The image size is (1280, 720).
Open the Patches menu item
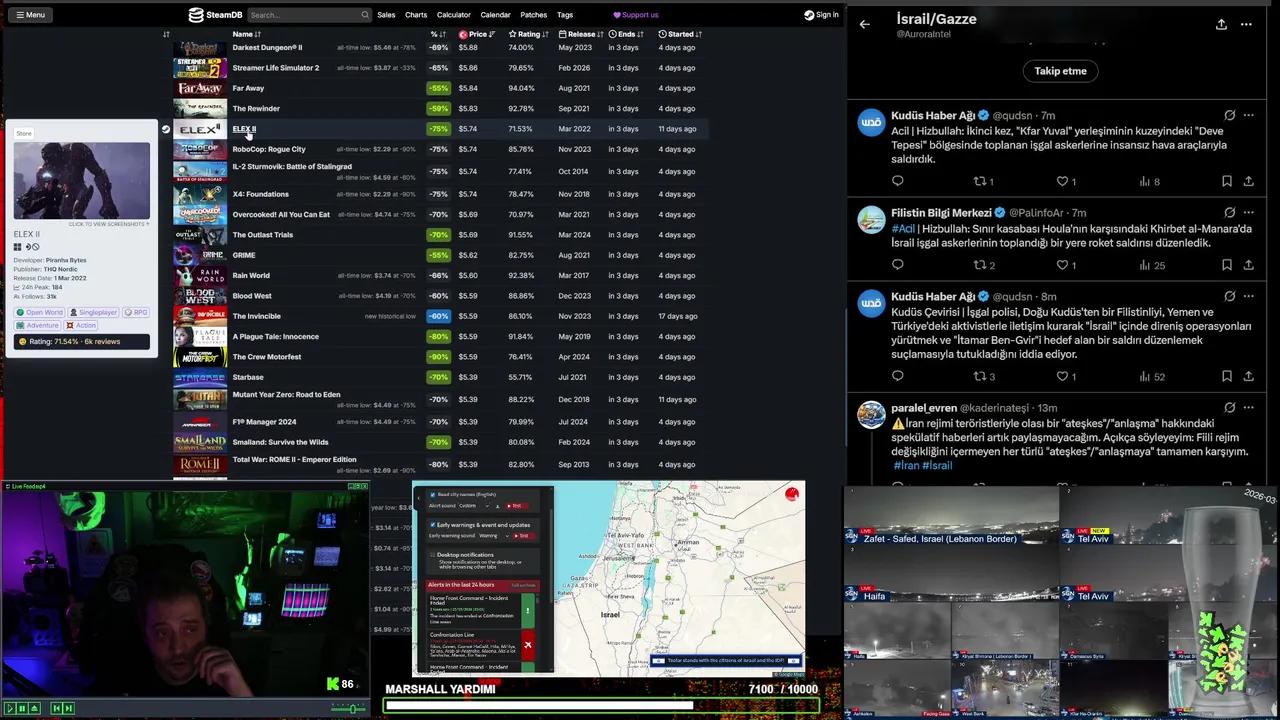point(533,15)
